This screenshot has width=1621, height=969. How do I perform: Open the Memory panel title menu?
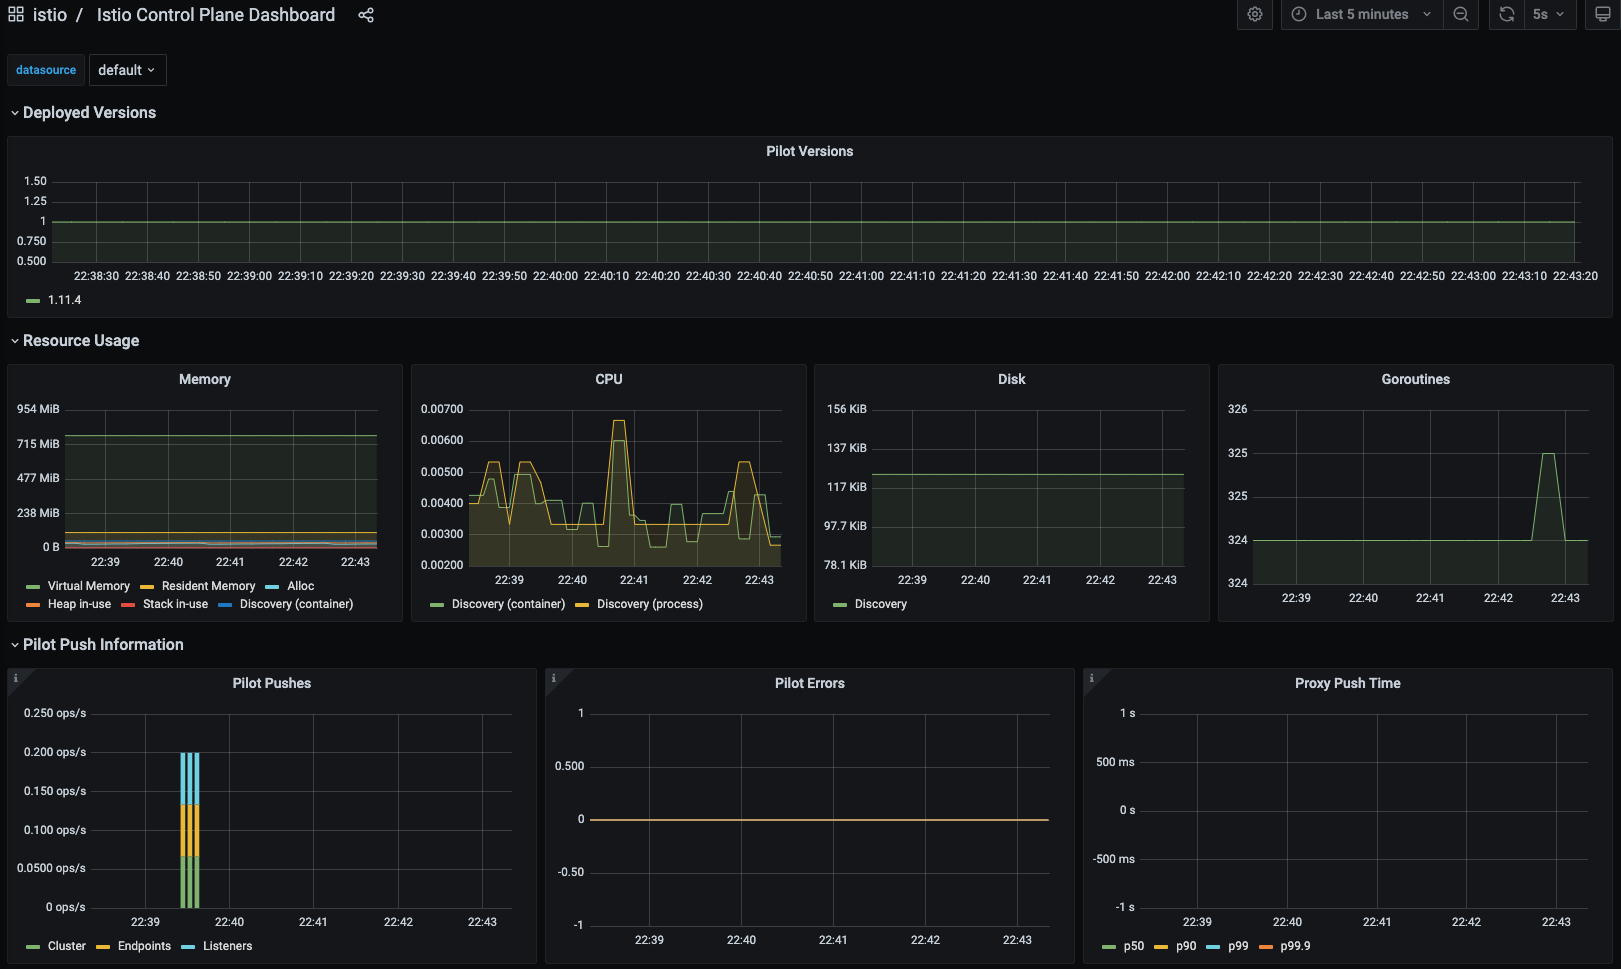(205, 380)
